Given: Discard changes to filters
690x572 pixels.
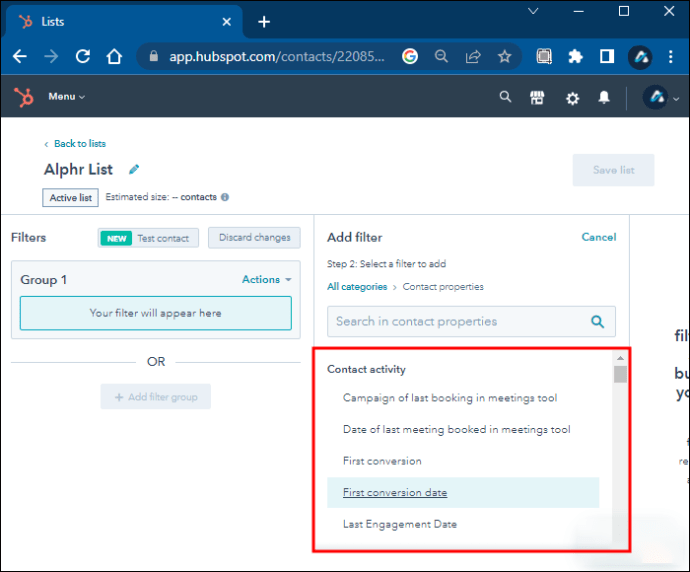Looking at the screenshot, I should coord(254,238).
